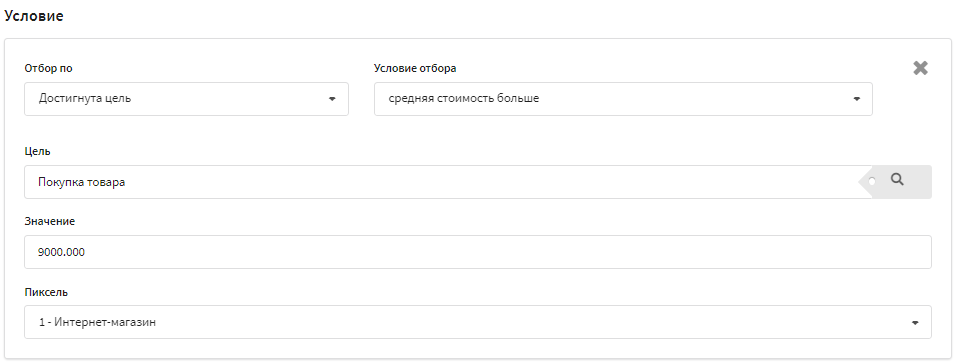The width and height of the screenshot is (956, 363).
Task: Focus the Значение field containing 9000.000
Action: point(478,252)
